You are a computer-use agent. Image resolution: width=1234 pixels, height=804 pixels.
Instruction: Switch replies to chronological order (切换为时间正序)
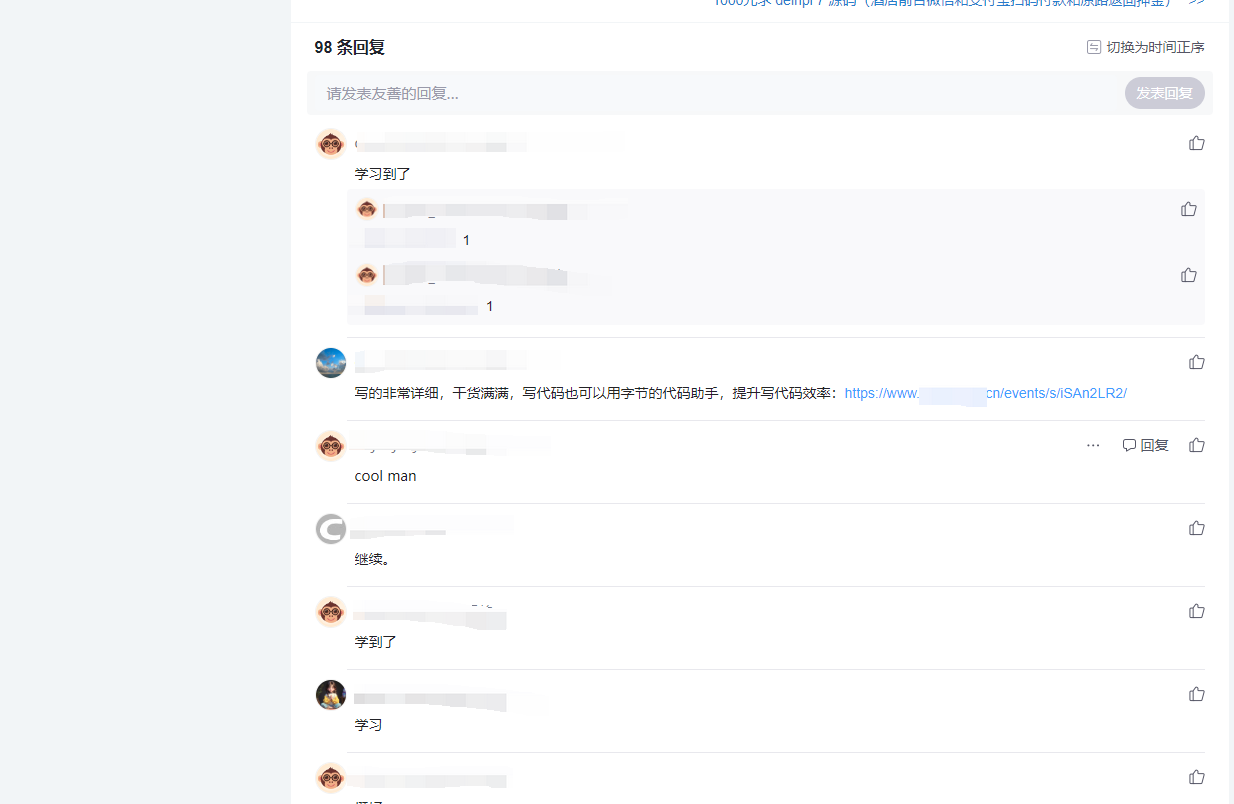coord(1146,47)
